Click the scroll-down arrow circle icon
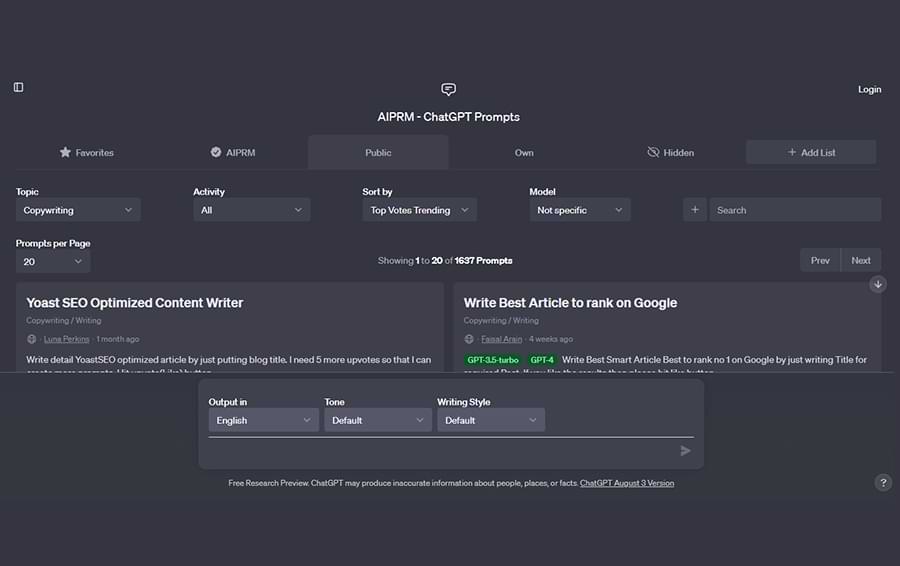 (x=878, y=284)
